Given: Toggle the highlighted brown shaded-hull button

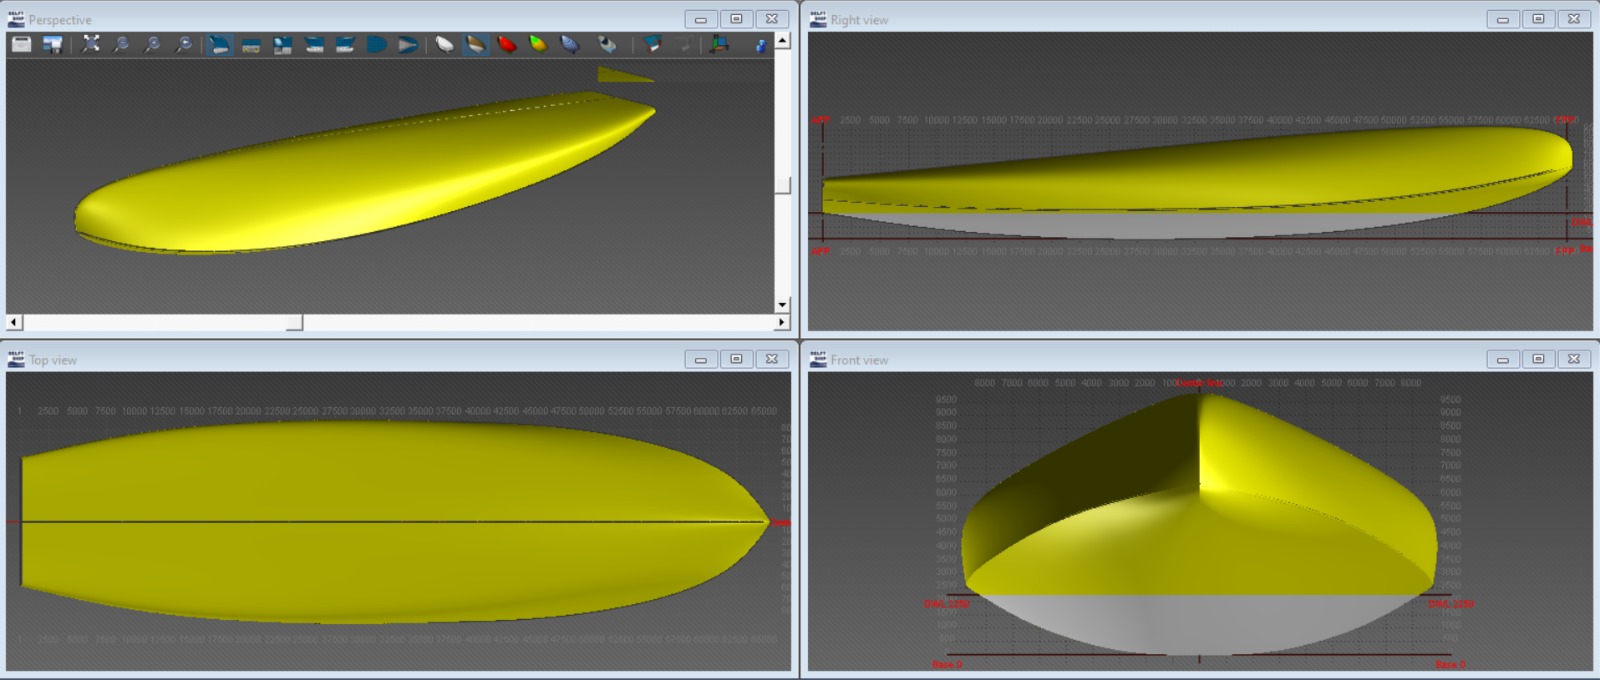Looking at the screenshot, I should coord(476,44).
